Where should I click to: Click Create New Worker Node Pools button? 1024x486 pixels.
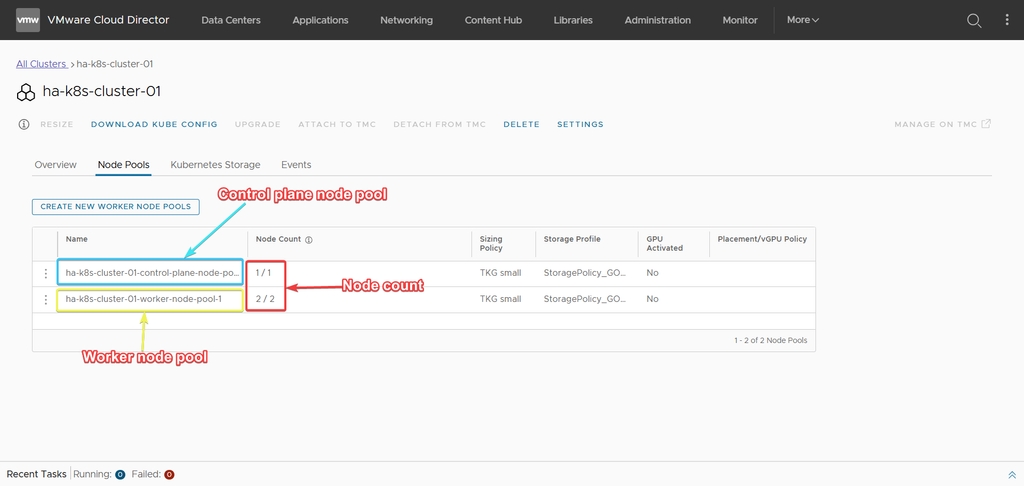[116, 207]
